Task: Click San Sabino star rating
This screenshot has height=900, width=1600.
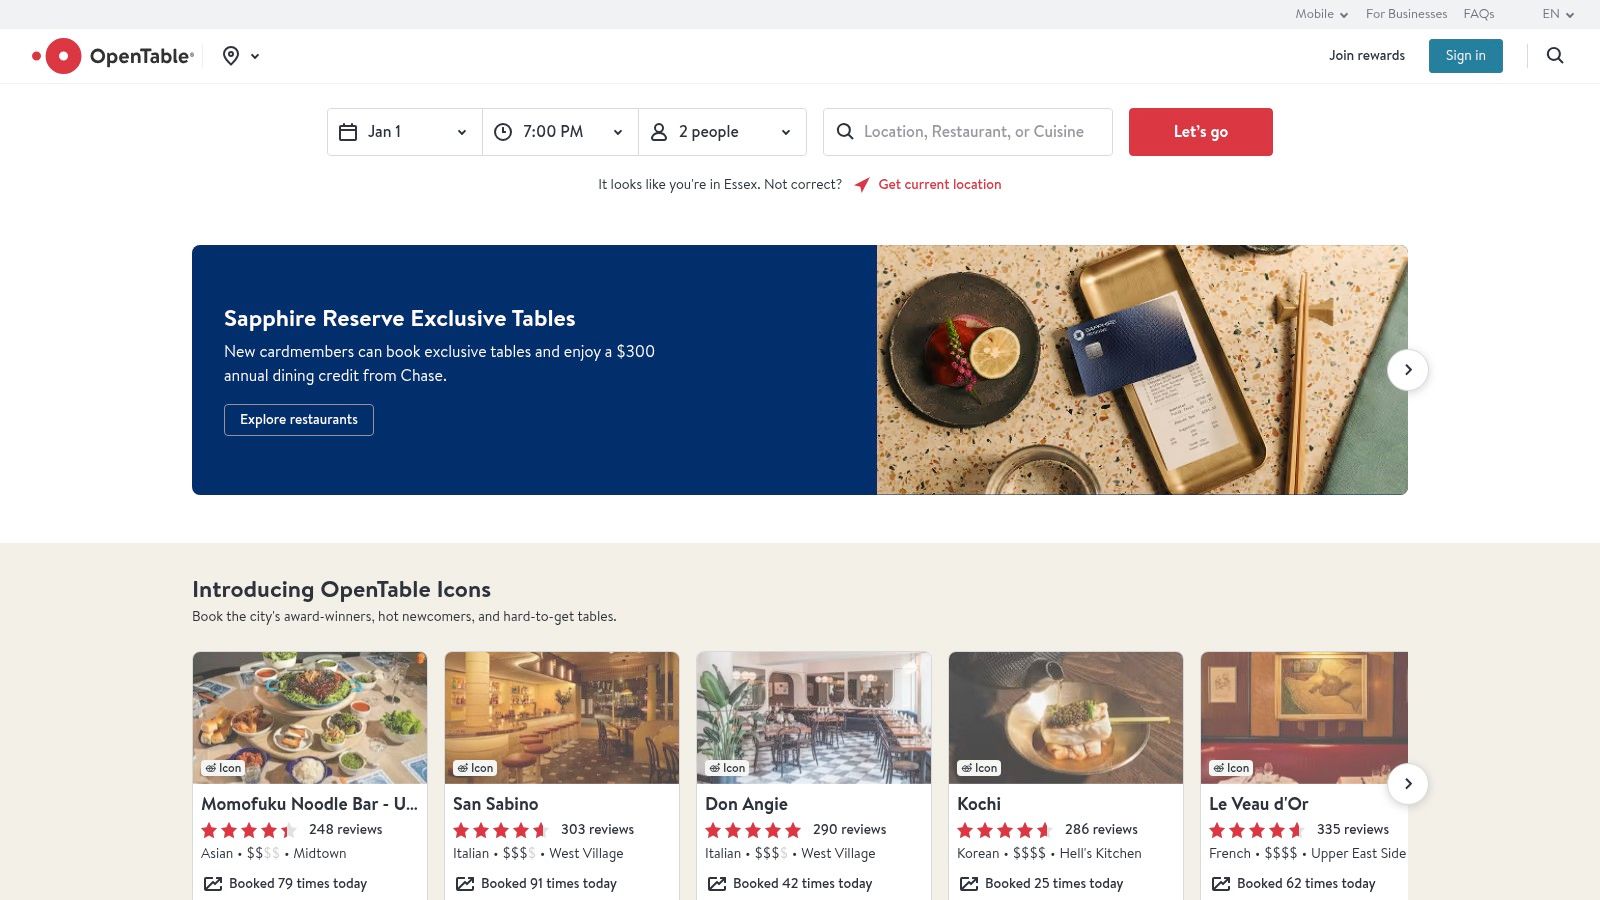Action: [x=501, y=830]
